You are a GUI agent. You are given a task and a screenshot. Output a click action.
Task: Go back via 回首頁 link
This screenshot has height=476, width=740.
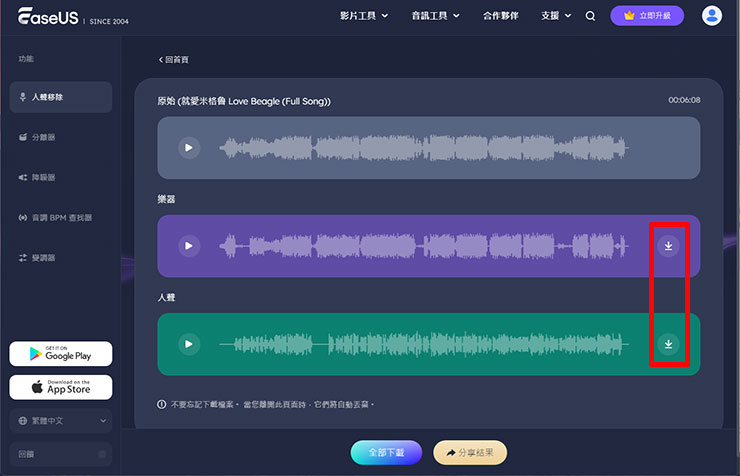(176, 60)
